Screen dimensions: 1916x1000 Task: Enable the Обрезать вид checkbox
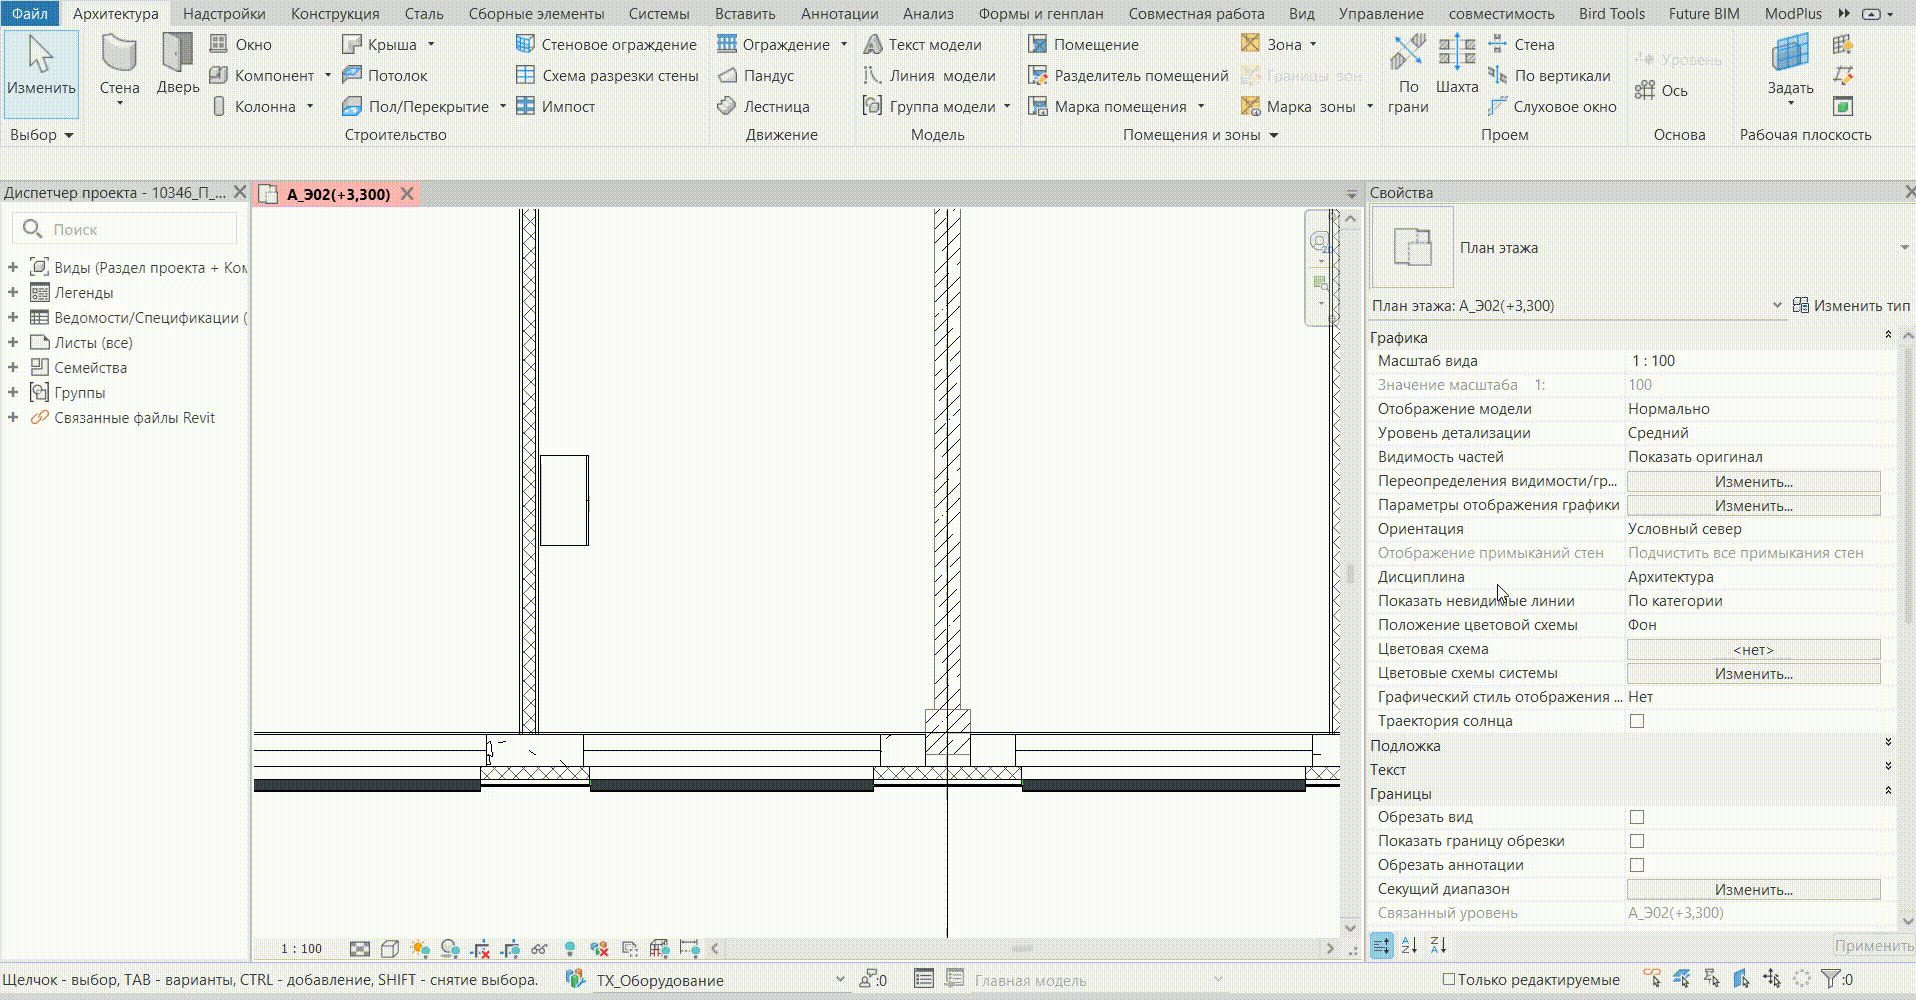(x=1637, y=817)
